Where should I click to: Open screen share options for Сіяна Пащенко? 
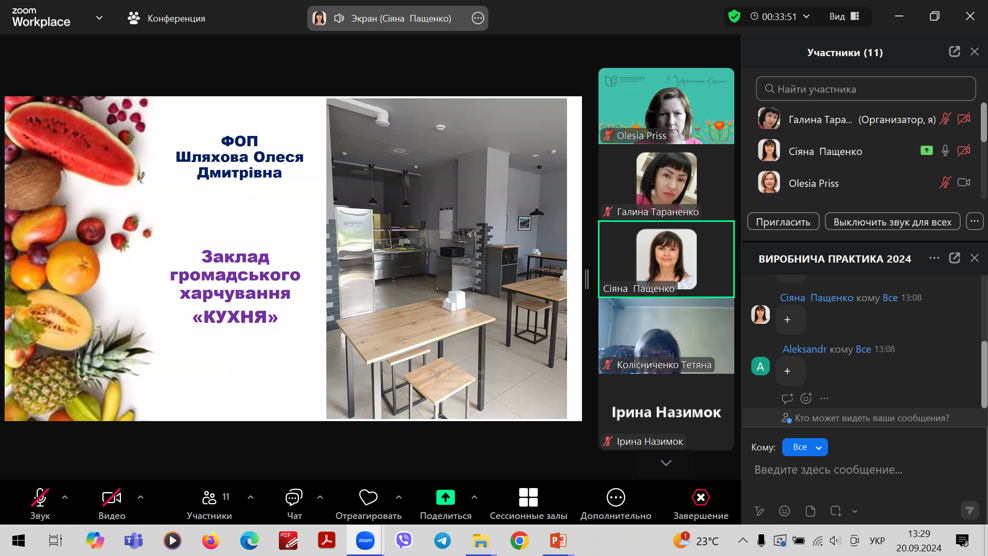tap(478, 18)
